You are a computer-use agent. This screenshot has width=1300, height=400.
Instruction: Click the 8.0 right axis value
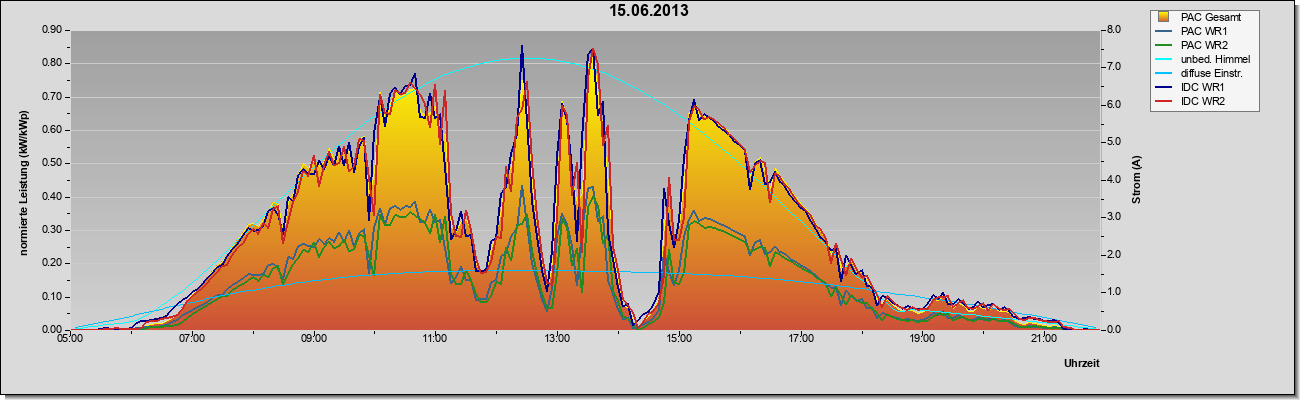pos(1113,30)
